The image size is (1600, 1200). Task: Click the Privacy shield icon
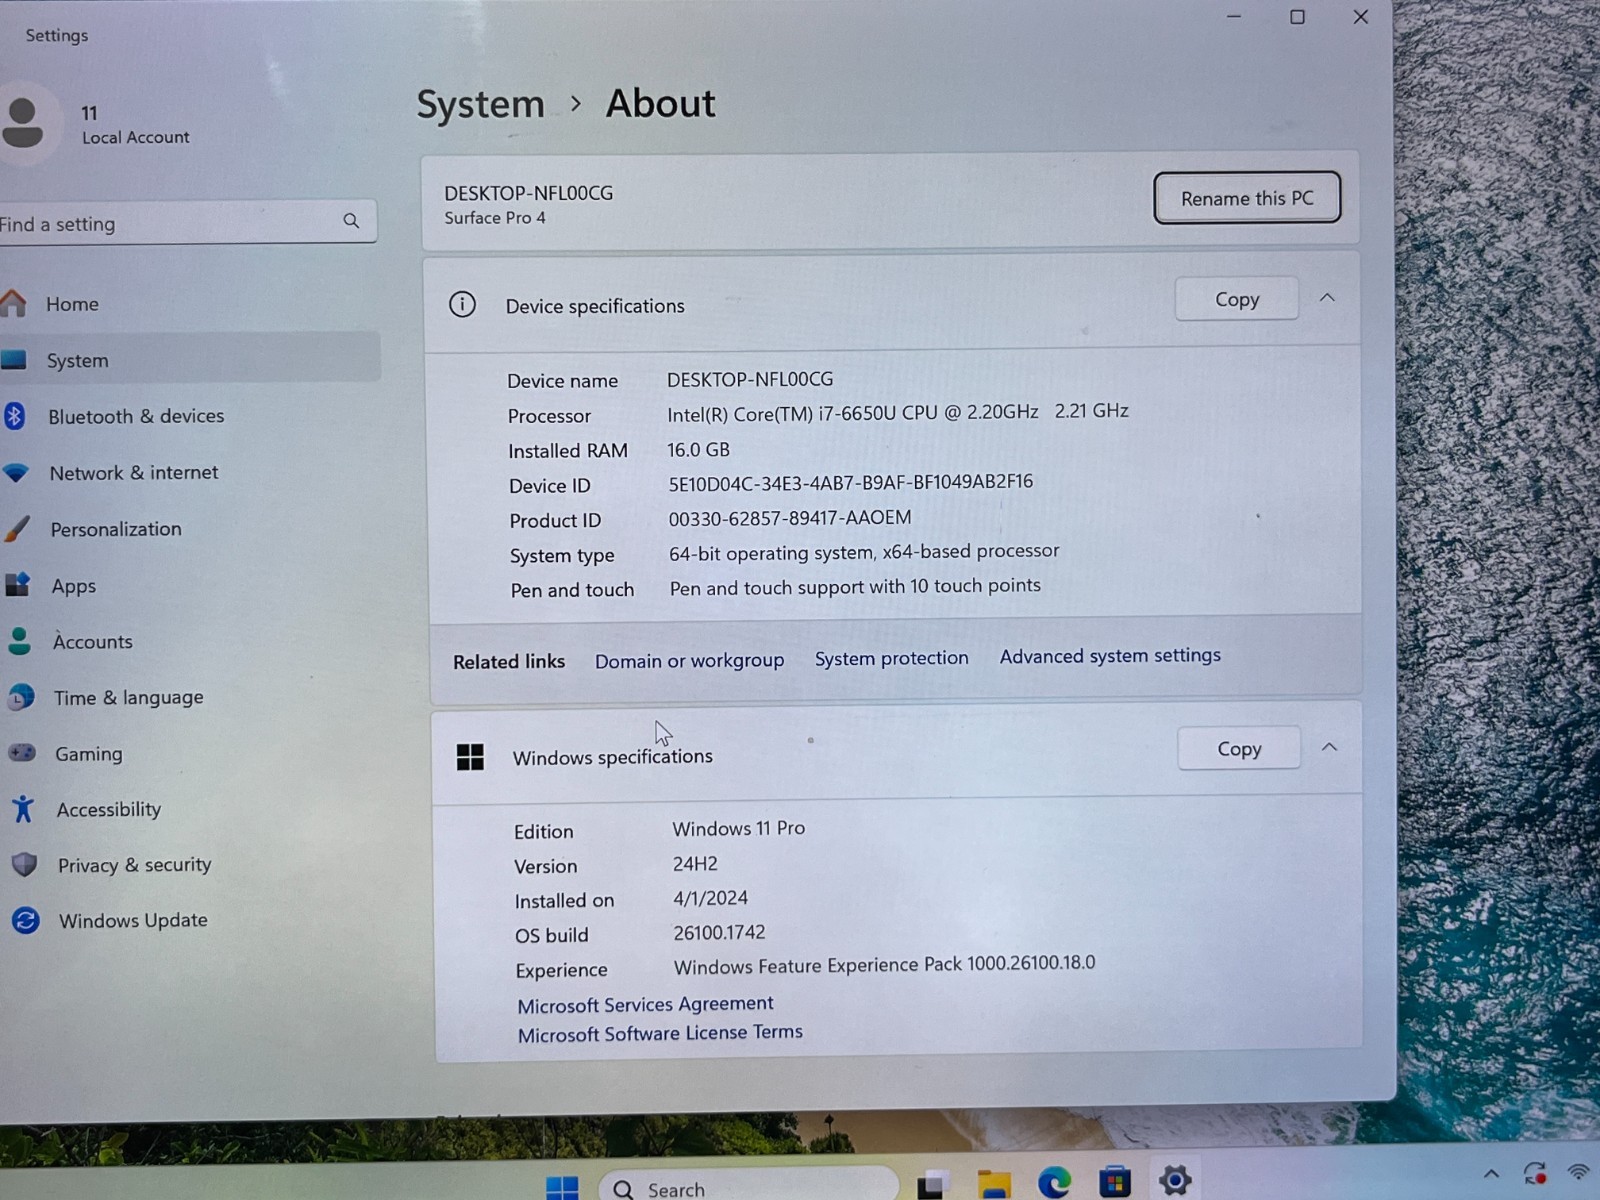click(x=24, y=864)
